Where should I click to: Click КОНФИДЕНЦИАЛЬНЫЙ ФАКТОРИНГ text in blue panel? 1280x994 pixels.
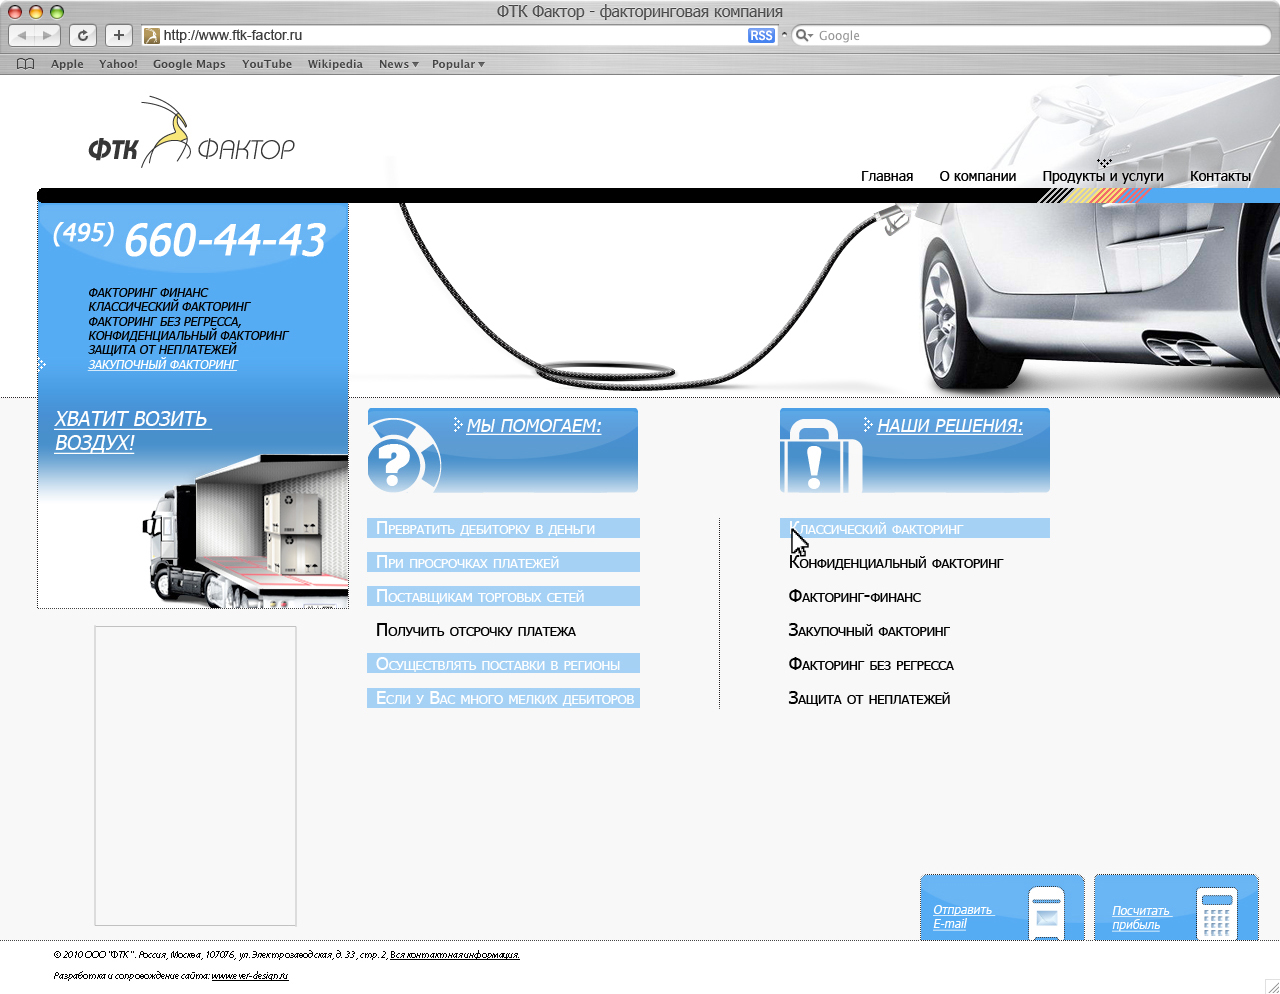(x=188, y=336)
